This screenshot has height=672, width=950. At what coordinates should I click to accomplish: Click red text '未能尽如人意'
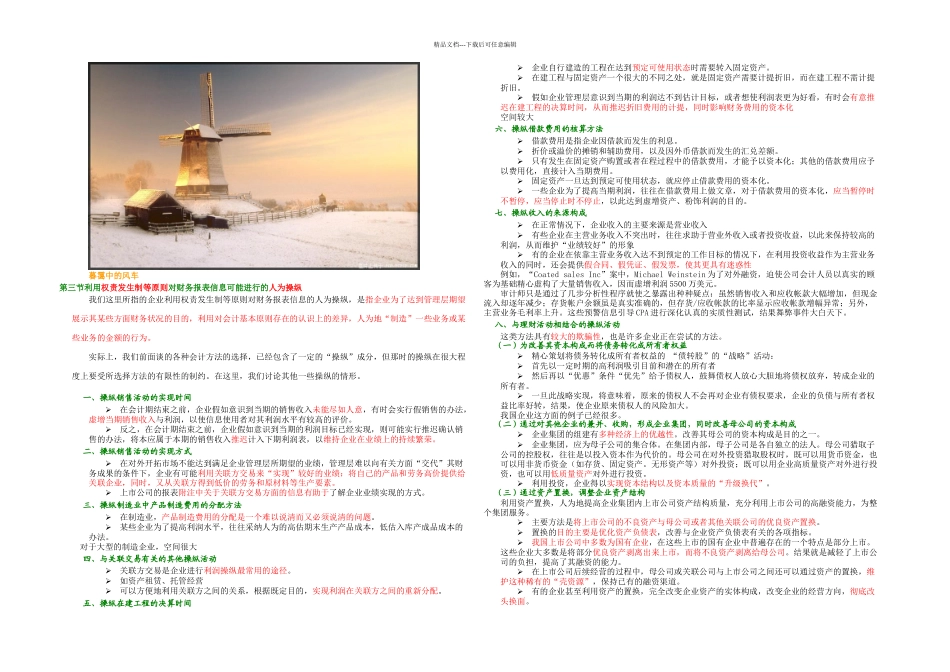point(337,410)
